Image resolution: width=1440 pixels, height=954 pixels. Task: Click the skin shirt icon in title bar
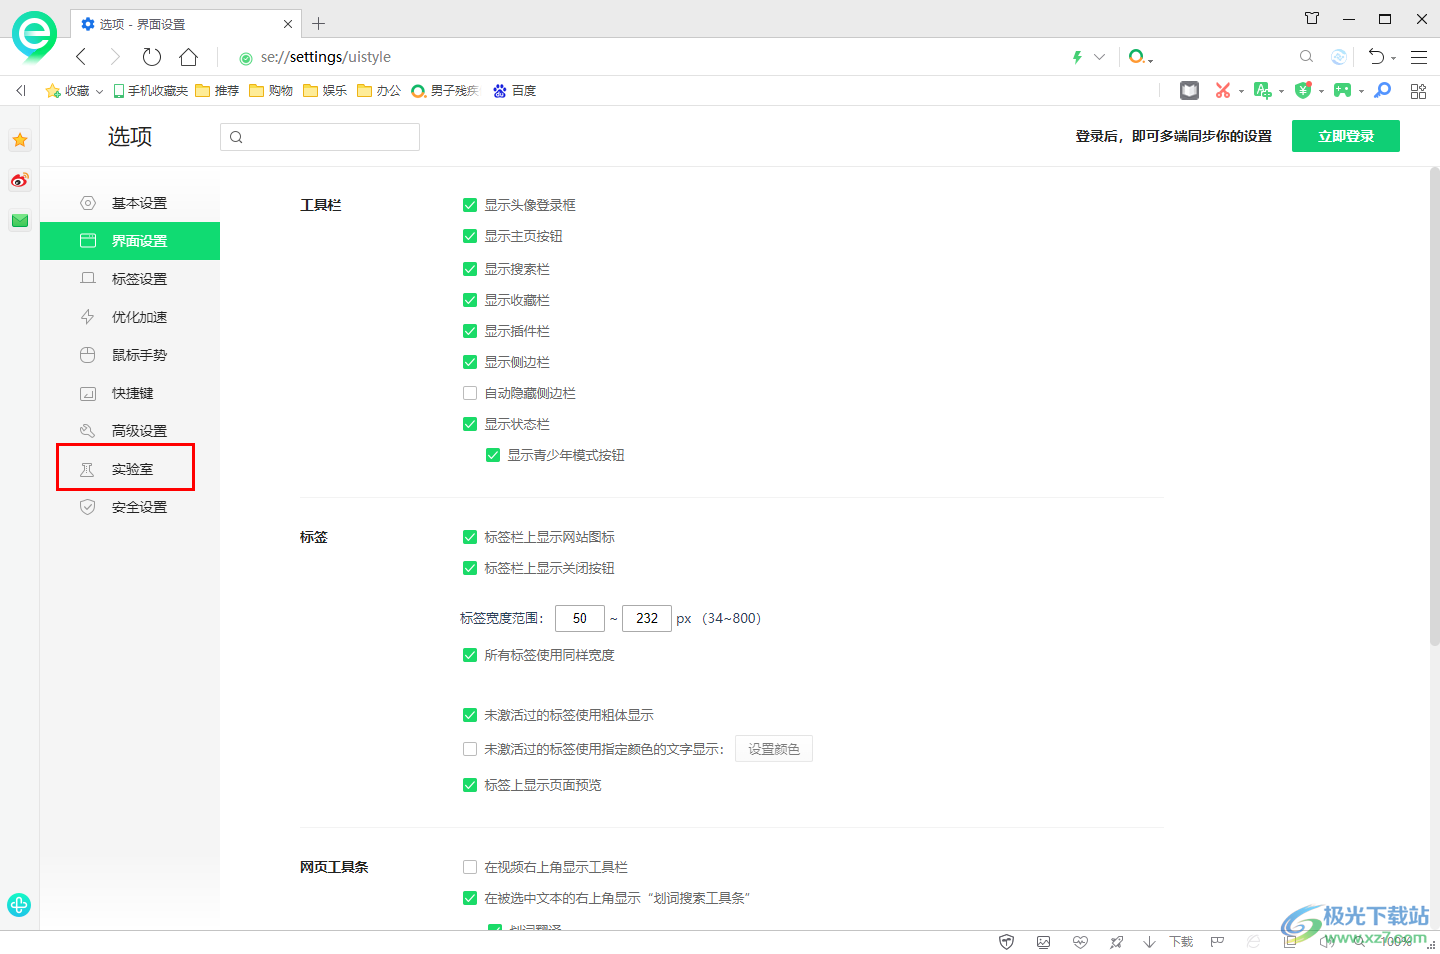point(1312,18)
